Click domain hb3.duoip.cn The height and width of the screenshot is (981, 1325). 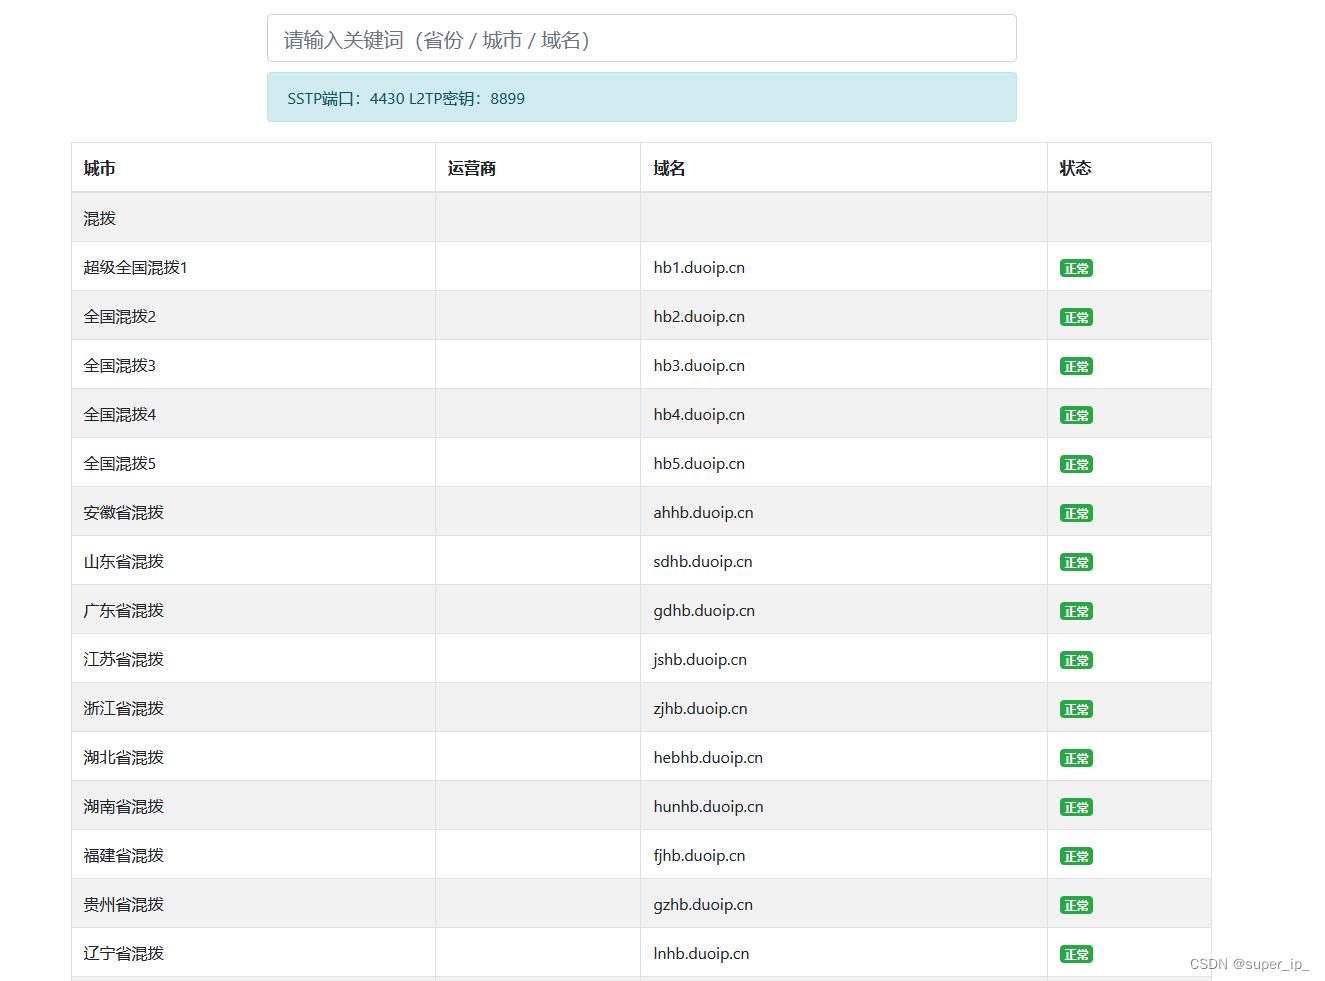coord(699,365)
